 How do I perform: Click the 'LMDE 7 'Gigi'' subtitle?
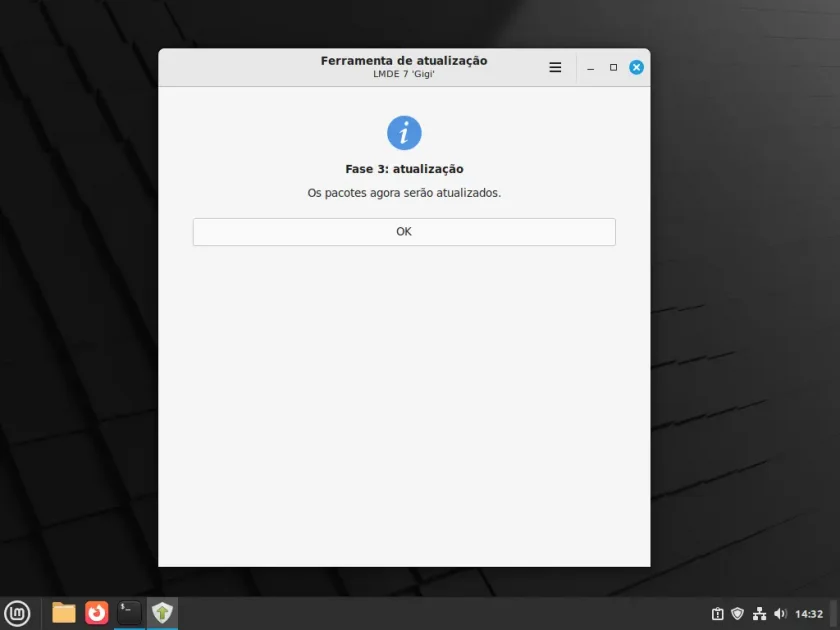(404, 74)
